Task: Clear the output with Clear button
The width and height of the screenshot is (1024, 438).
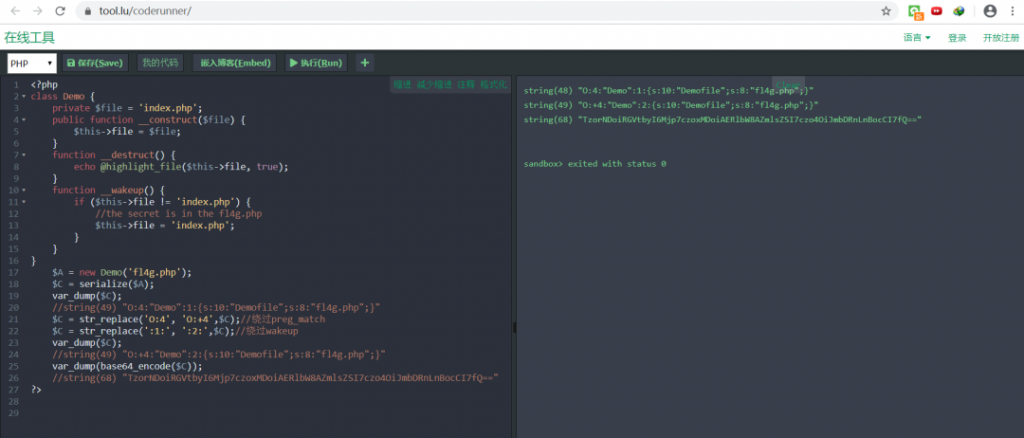Action: tap(788, 84)
